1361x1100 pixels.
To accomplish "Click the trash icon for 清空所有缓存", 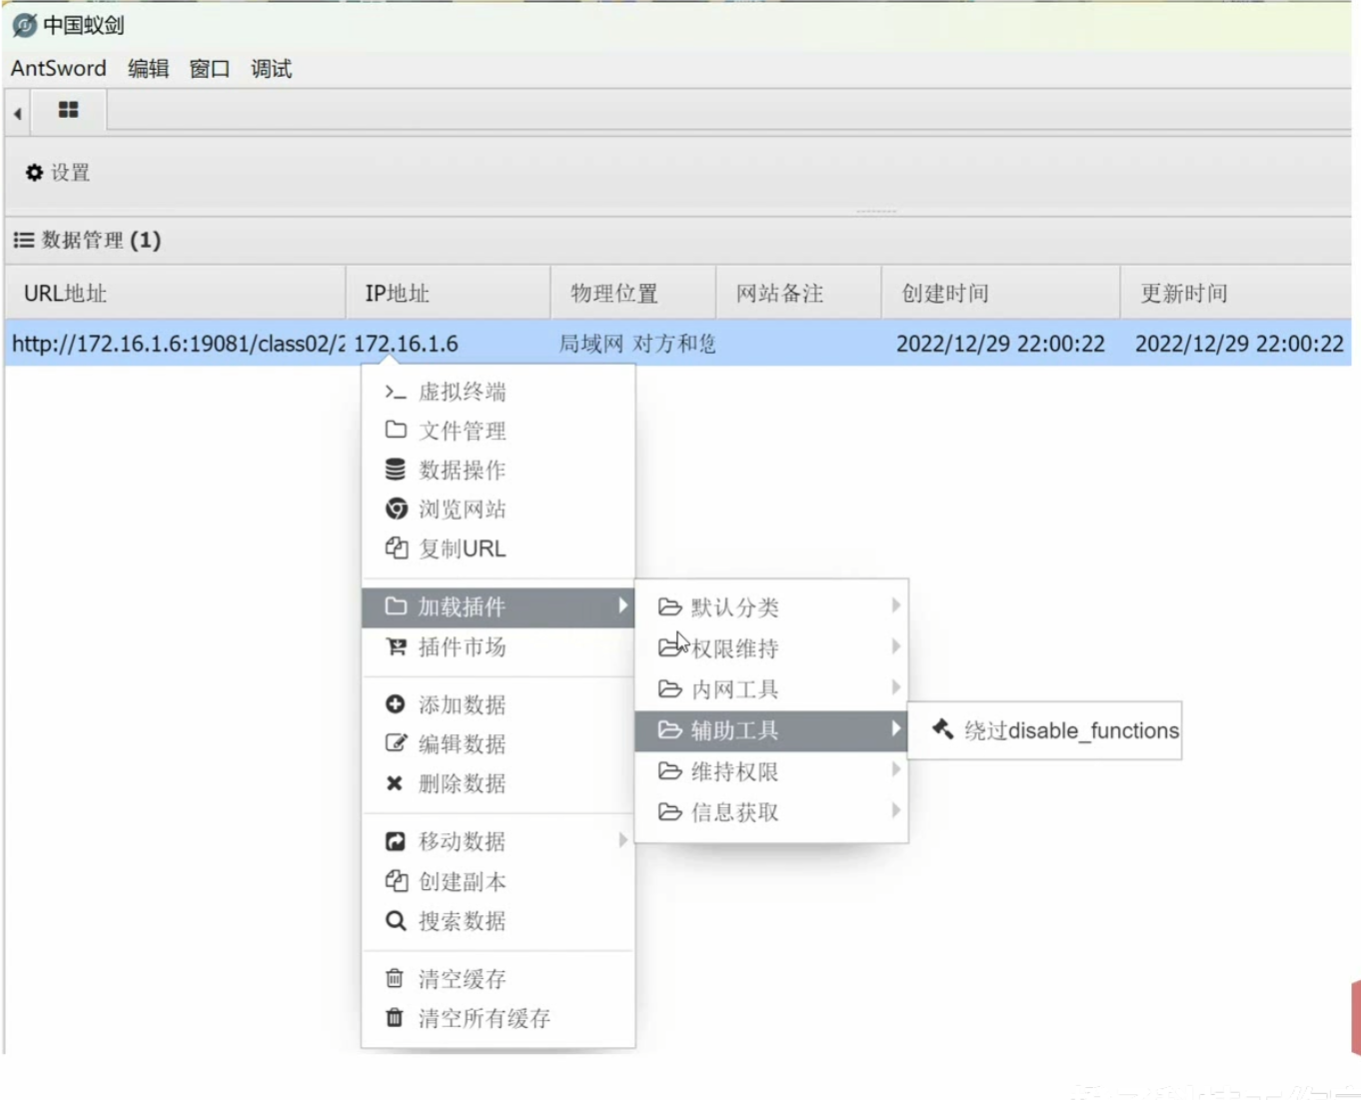I will coord(395,1018).
